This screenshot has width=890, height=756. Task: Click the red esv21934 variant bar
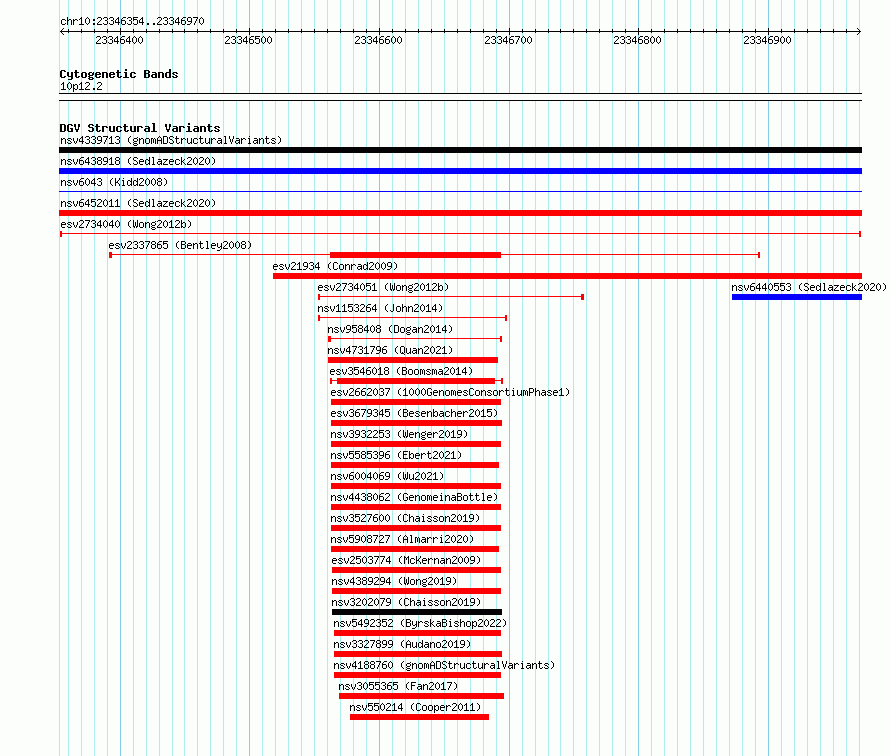(x=568, y=276)
